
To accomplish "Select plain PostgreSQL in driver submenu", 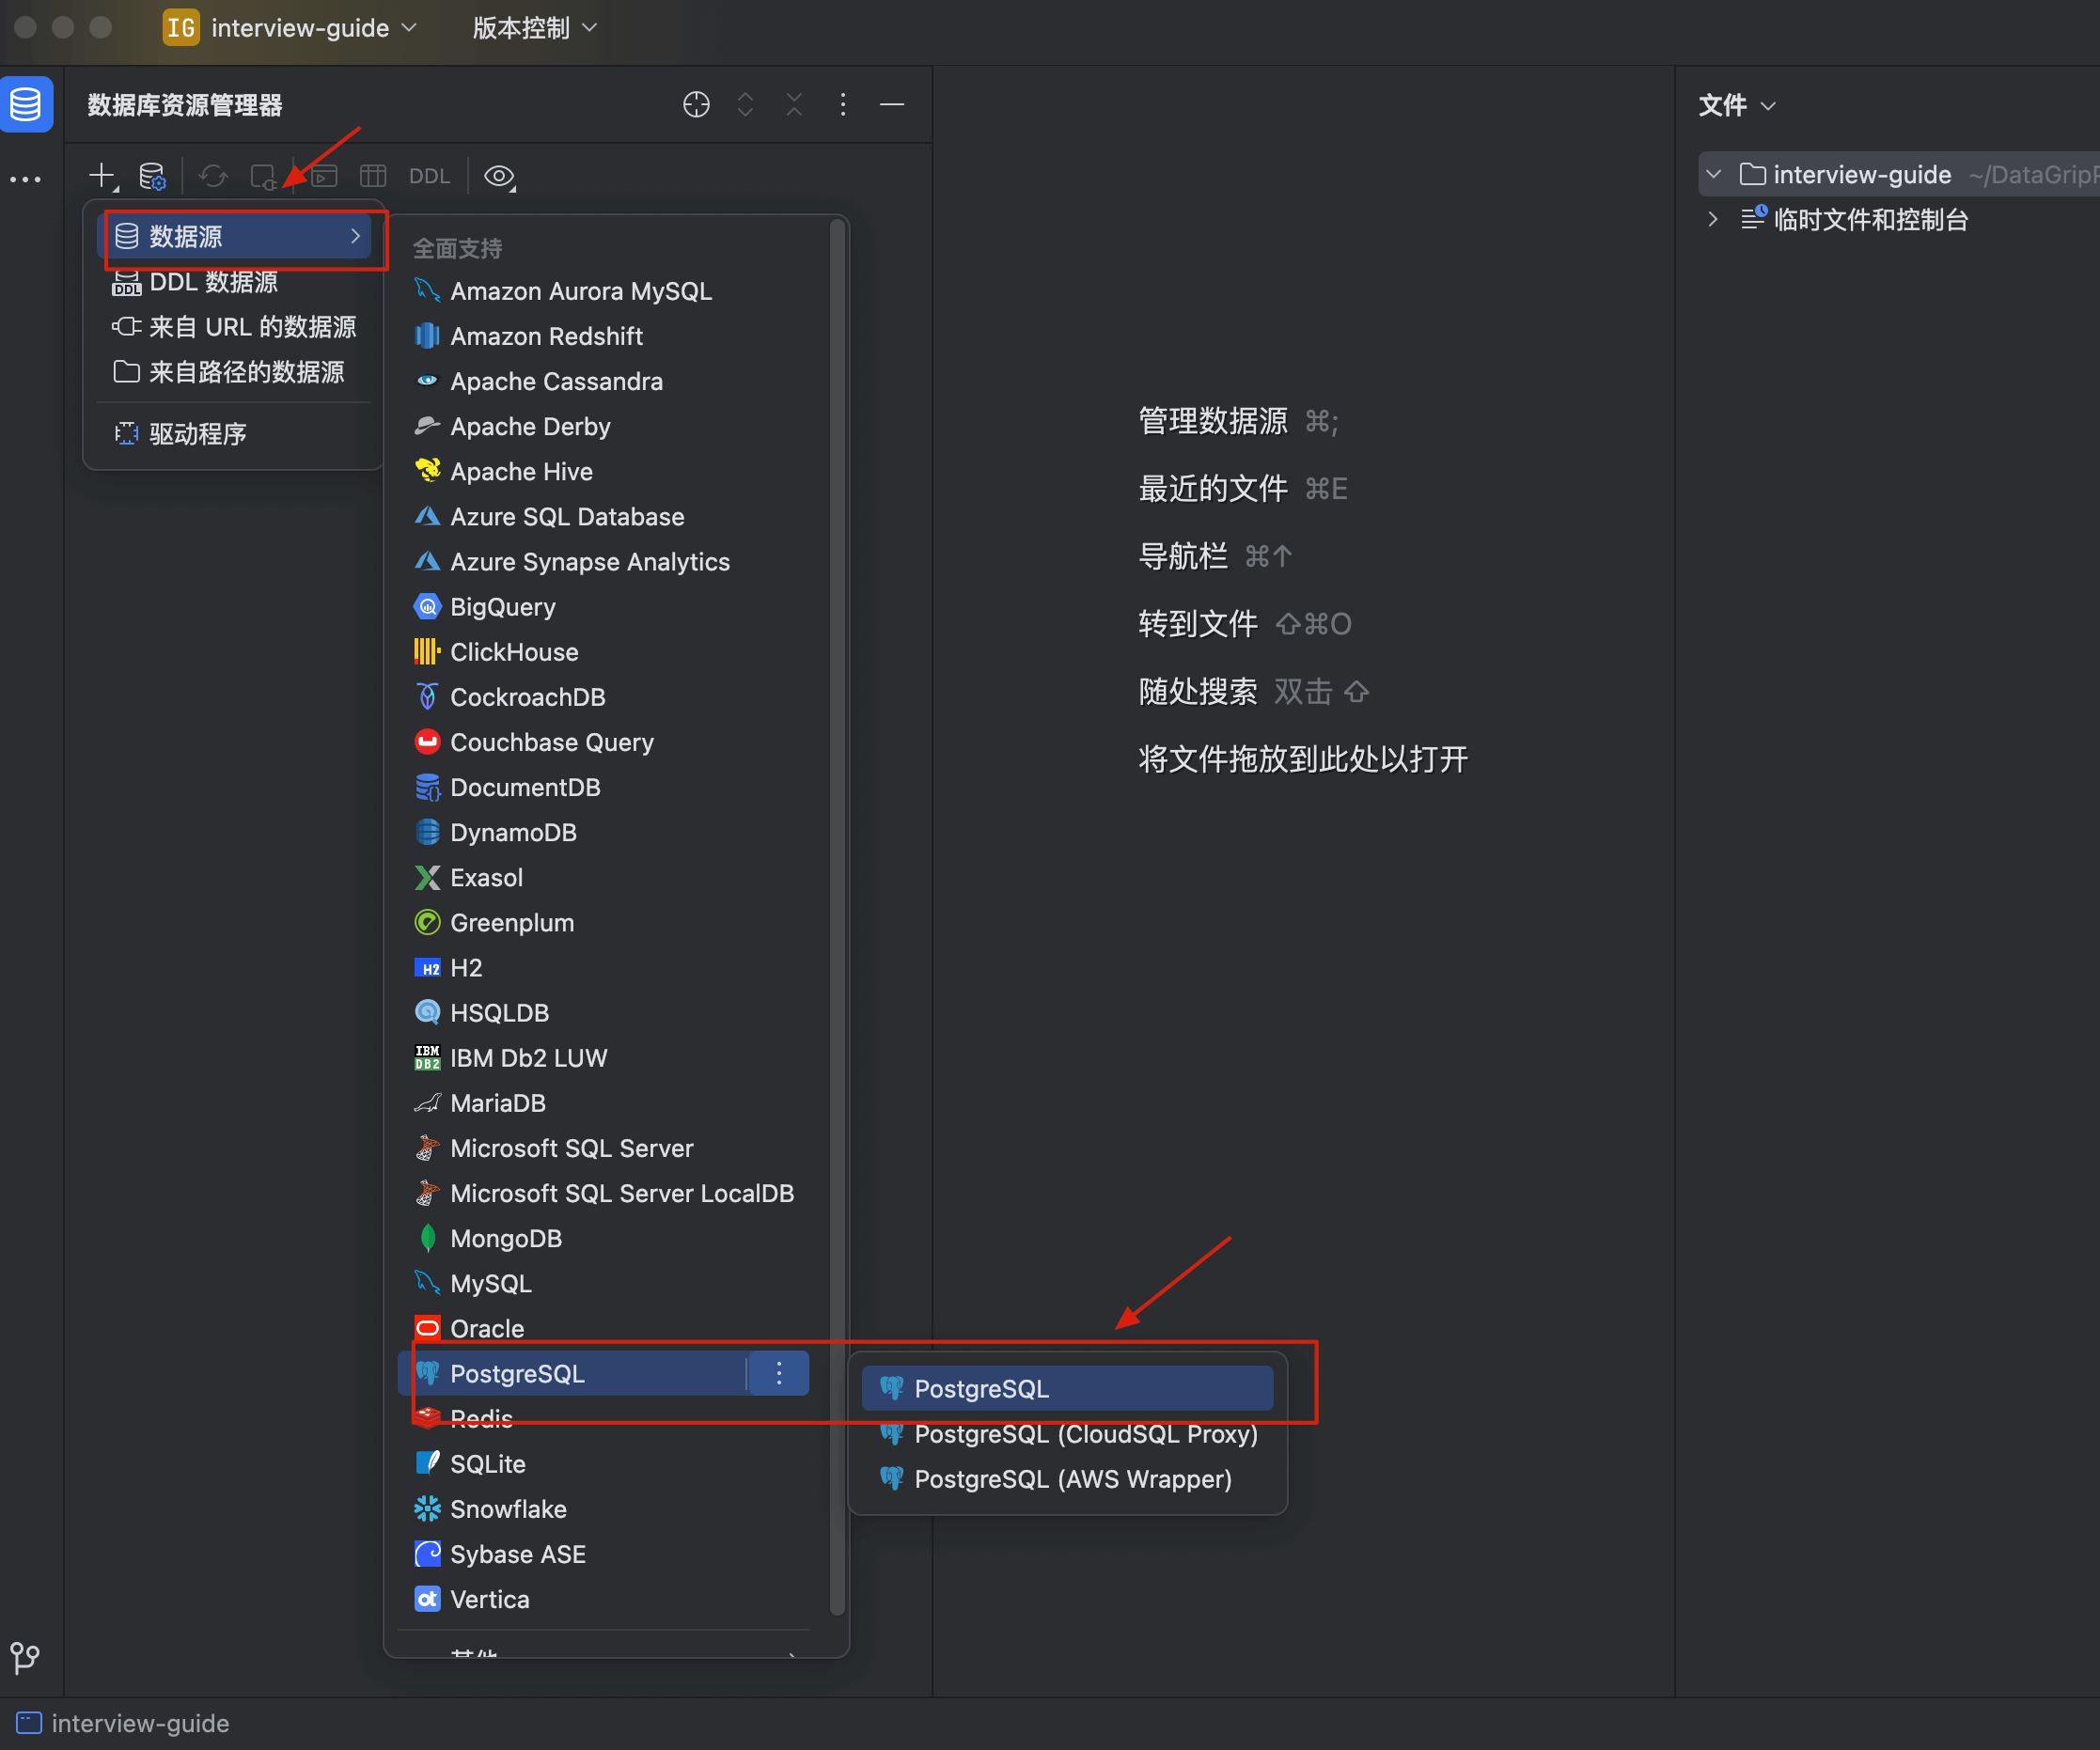I will tap(1067, 1389).
